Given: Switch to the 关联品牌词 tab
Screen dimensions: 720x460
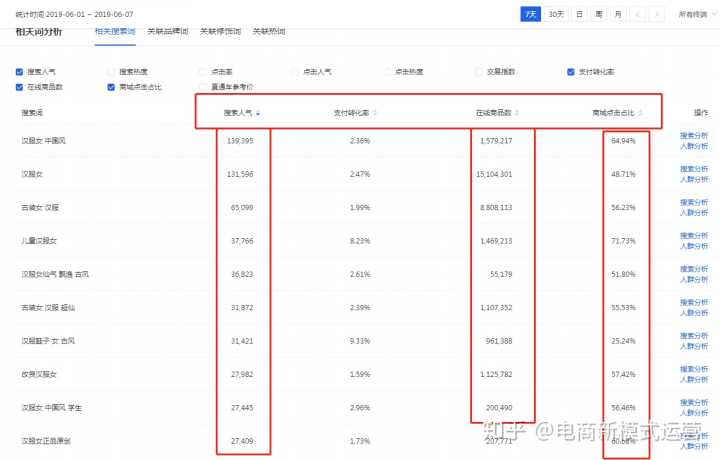Looking at the screenshot, I should (x=166, y=32).
